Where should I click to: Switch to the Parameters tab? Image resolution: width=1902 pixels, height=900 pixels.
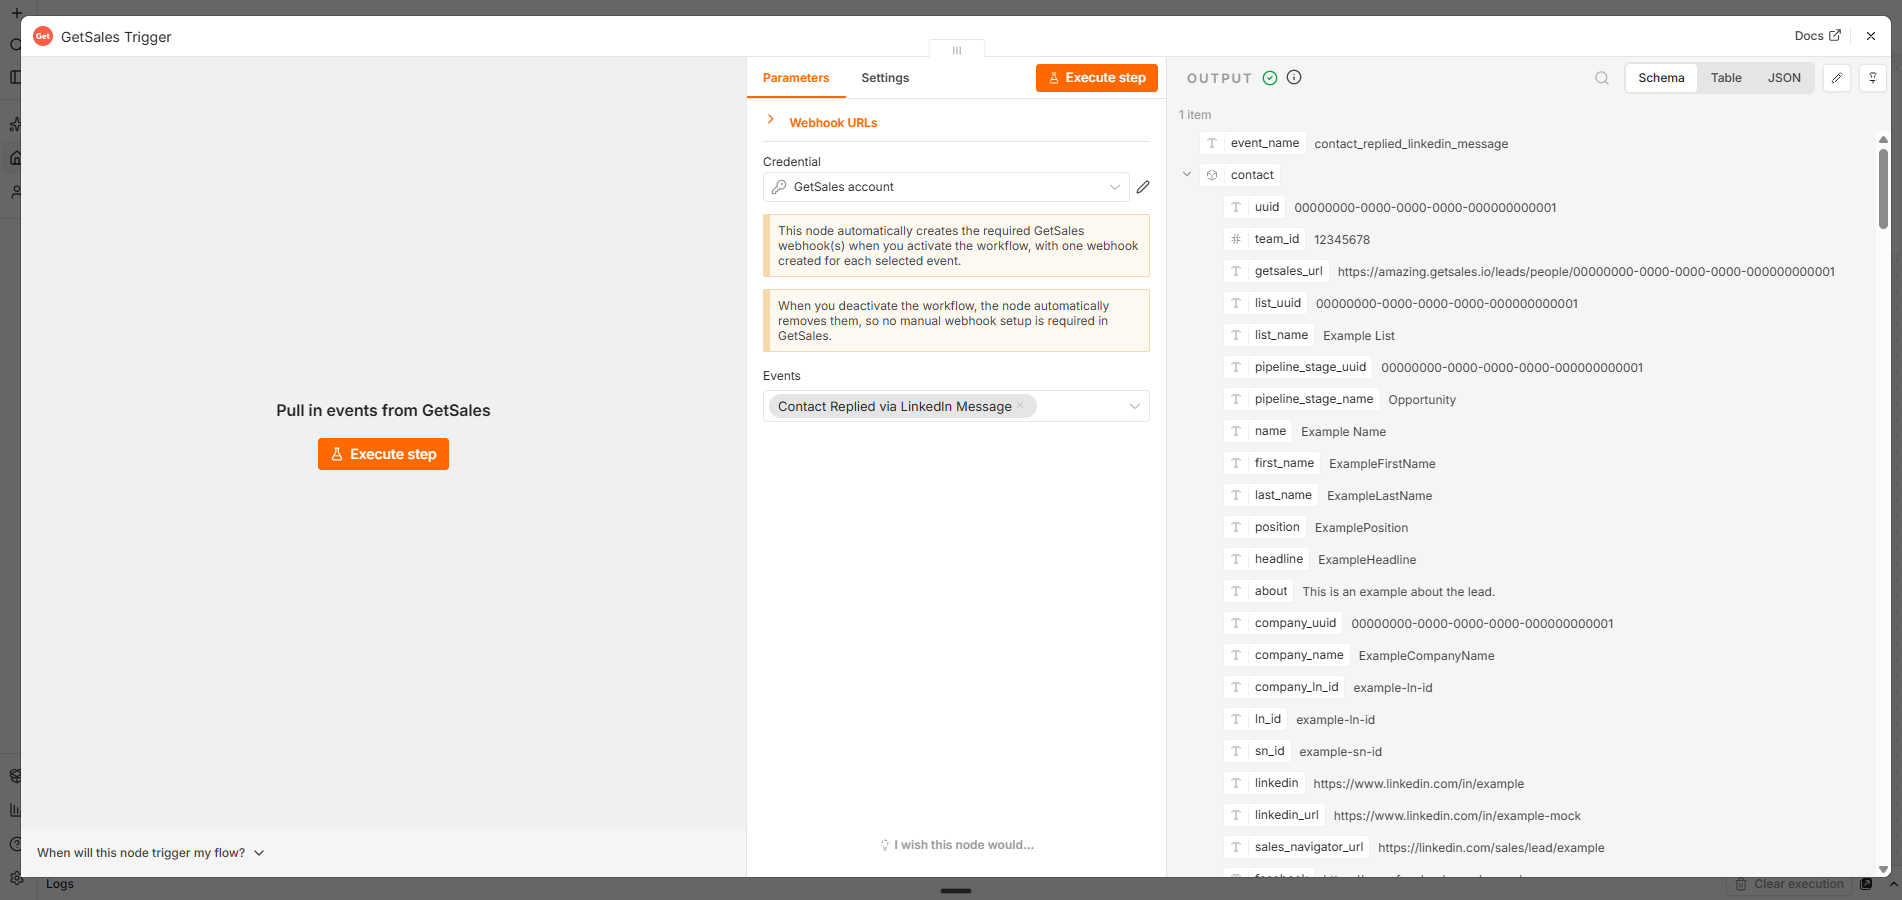click(796, 78)
